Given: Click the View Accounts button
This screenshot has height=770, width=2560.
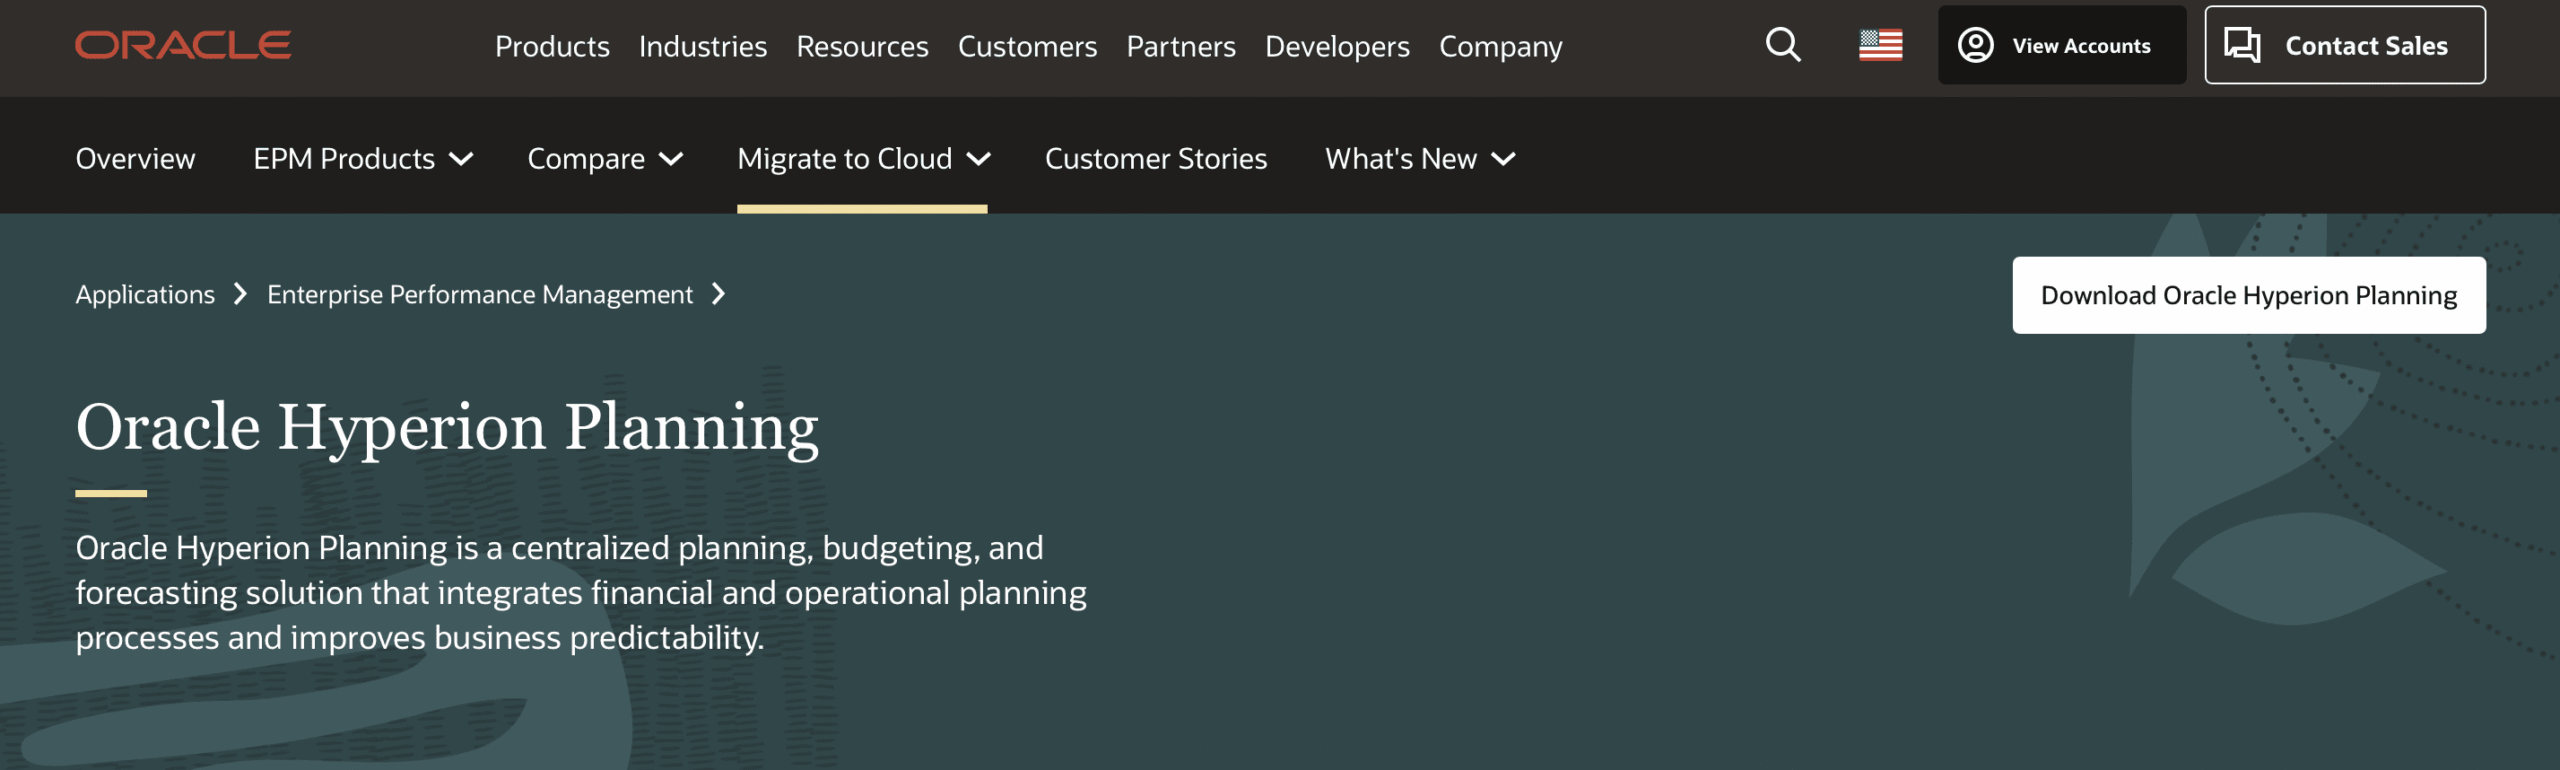Looking at the screenshot, I should click(x=2062, y=45).
